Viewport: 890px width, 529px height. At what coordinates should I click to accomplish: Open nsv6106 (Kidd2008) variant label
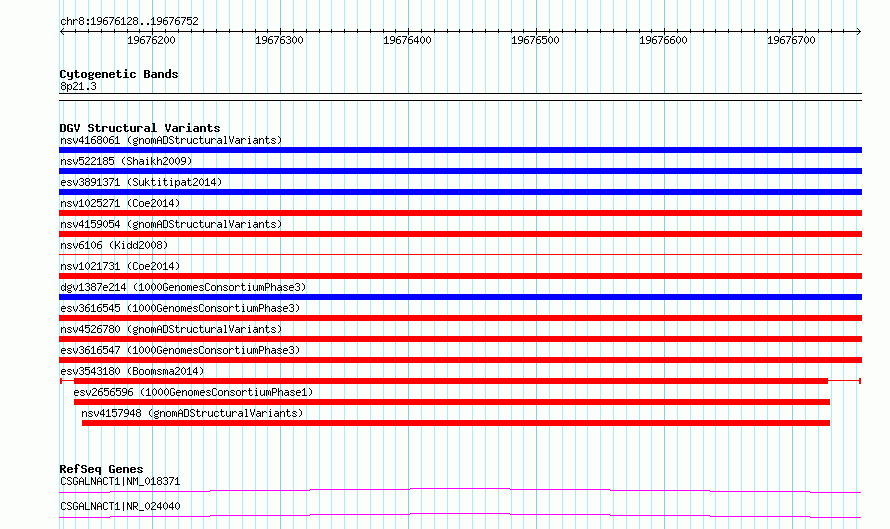(114, 245)
